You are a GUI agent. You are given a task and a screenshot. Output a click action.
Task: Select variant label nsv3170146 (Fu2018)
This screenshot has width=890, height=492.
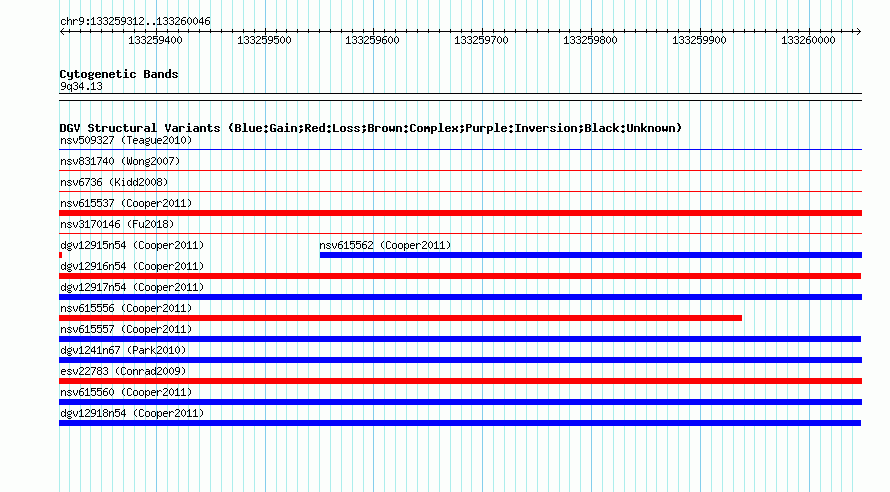(117, 224)
